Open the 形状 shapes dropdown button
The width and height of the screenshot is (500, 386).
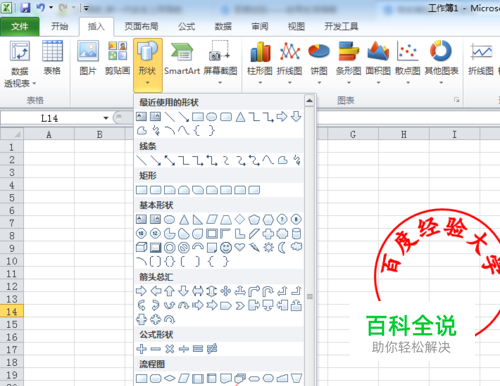(x=147, y=65)
